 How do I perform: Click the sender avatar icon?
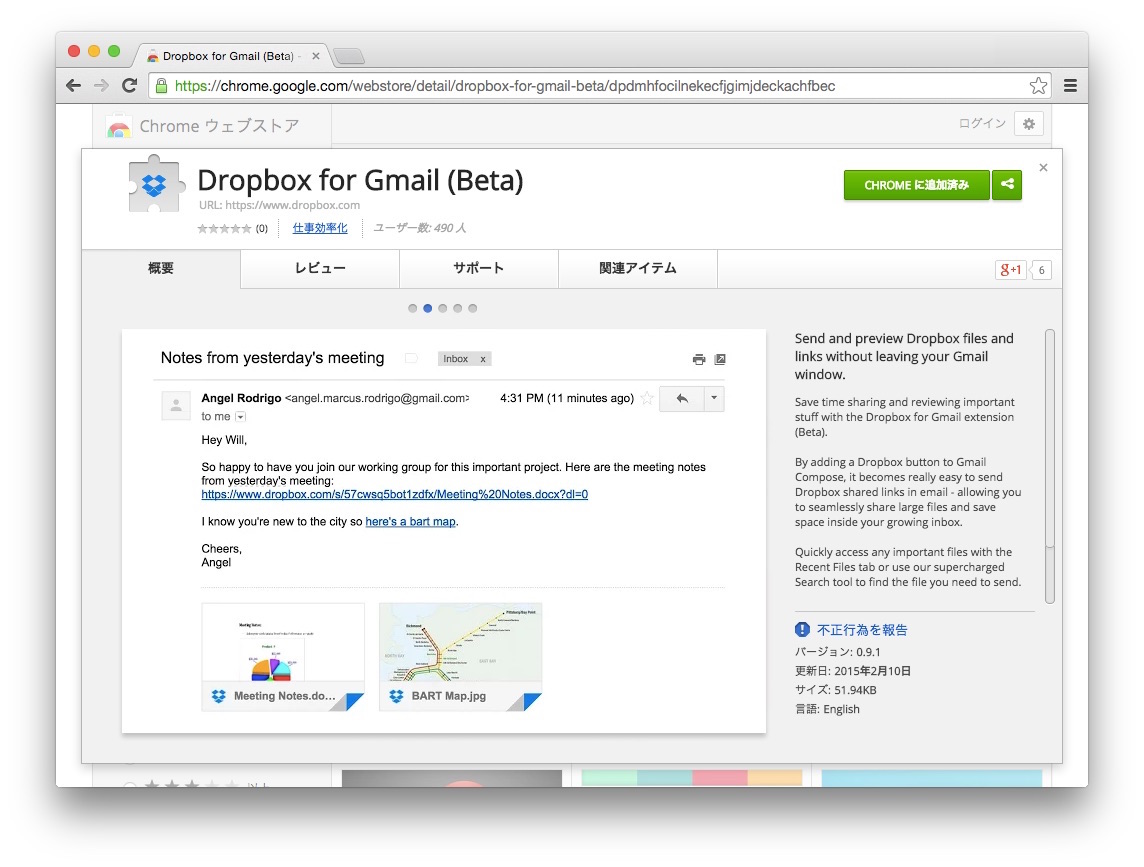(x=176, y=406)
